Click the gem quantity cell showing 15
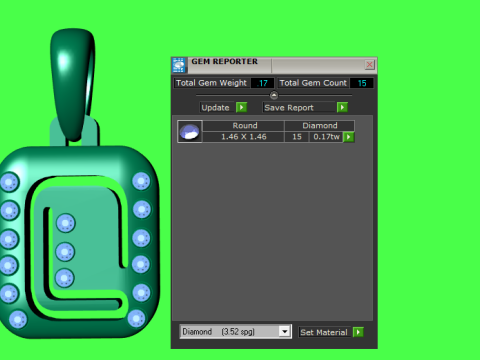This screenshot has height=360, width=480. click(297, 137)
